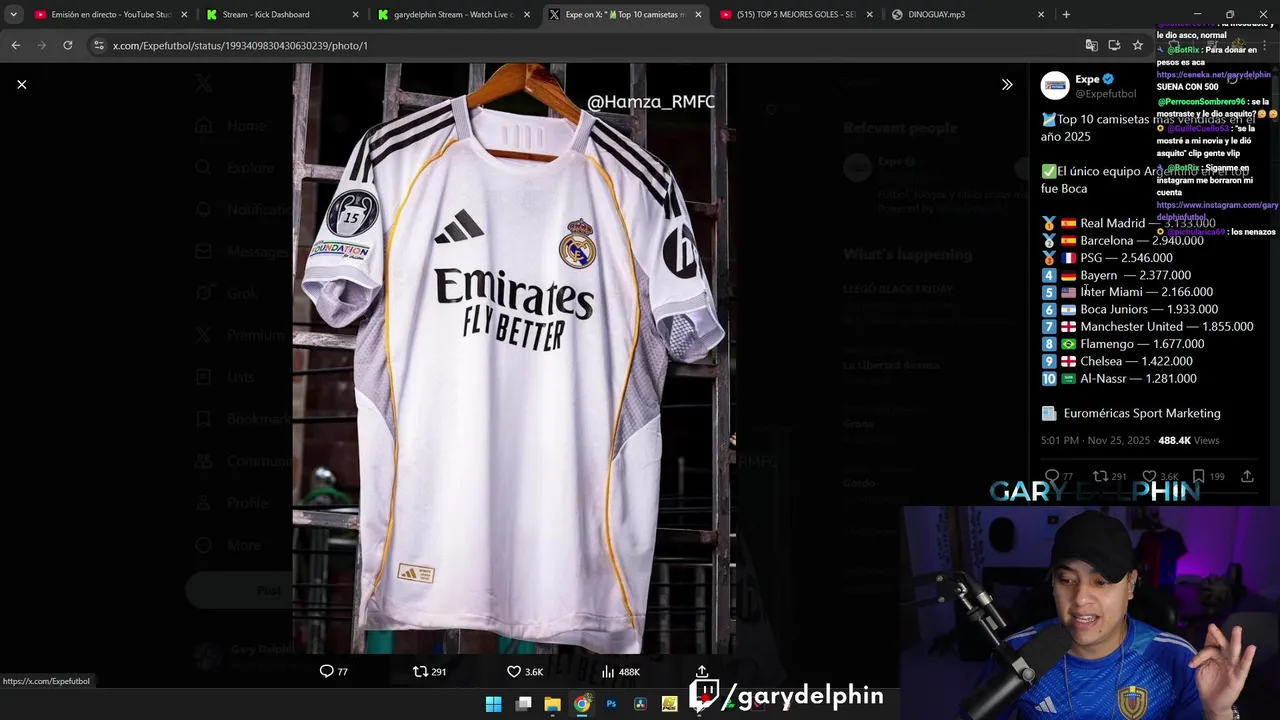
Task: Click the Al-Nassr — 1.281.000 line
Action: click(1119, 378)
